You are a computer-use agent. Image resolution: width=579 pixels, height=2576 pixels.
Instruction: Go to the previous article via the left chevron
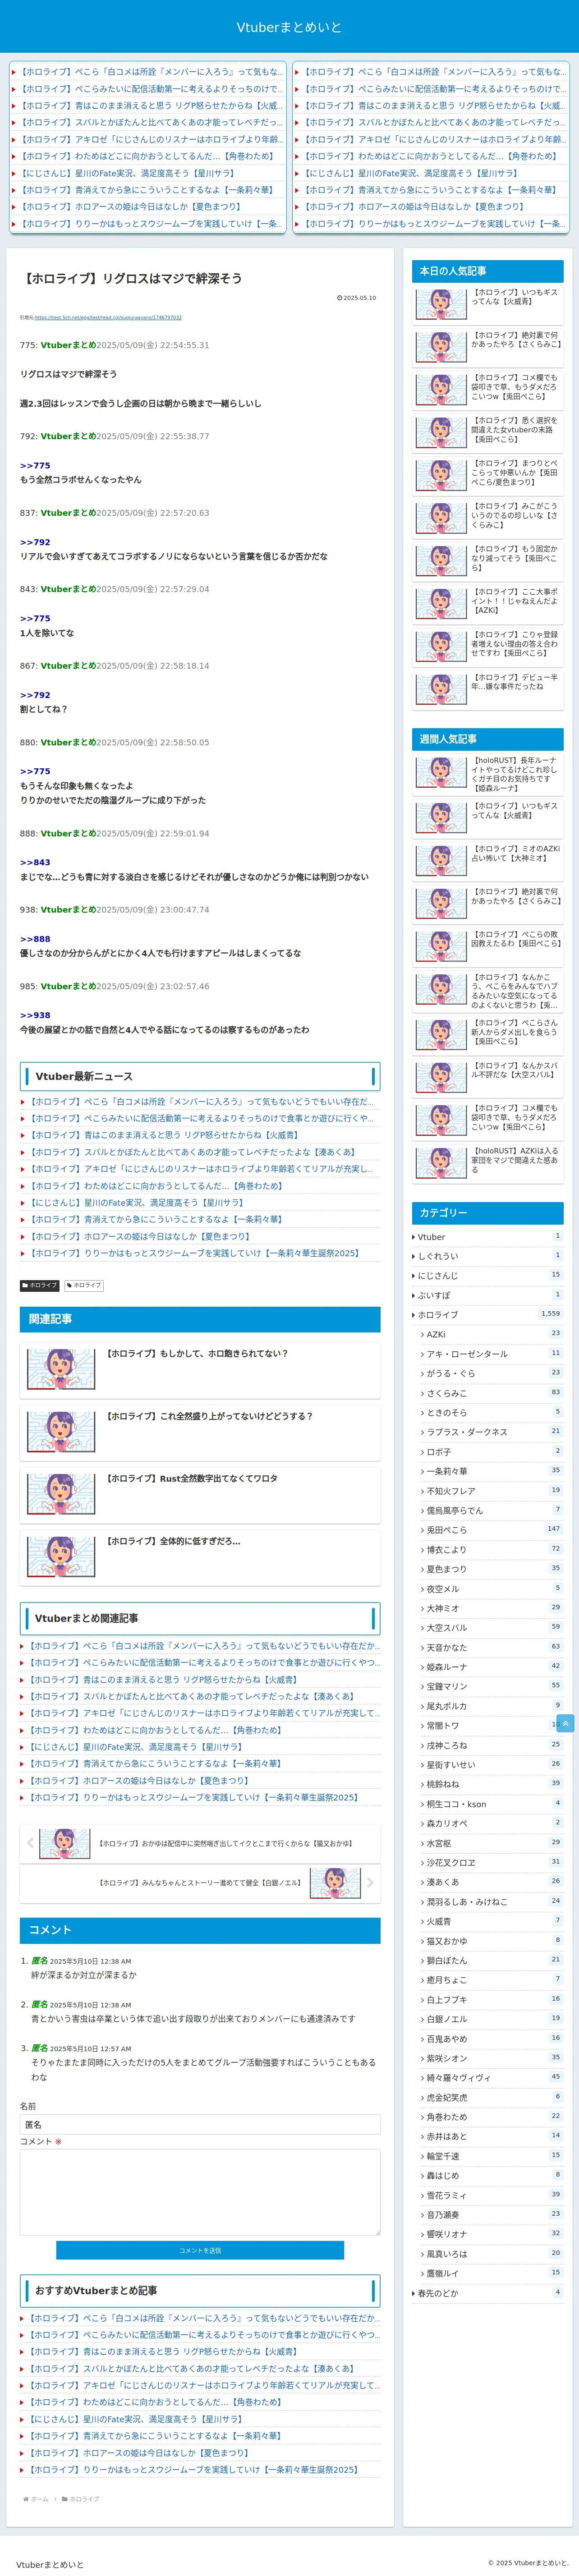tap(30, 1842)
